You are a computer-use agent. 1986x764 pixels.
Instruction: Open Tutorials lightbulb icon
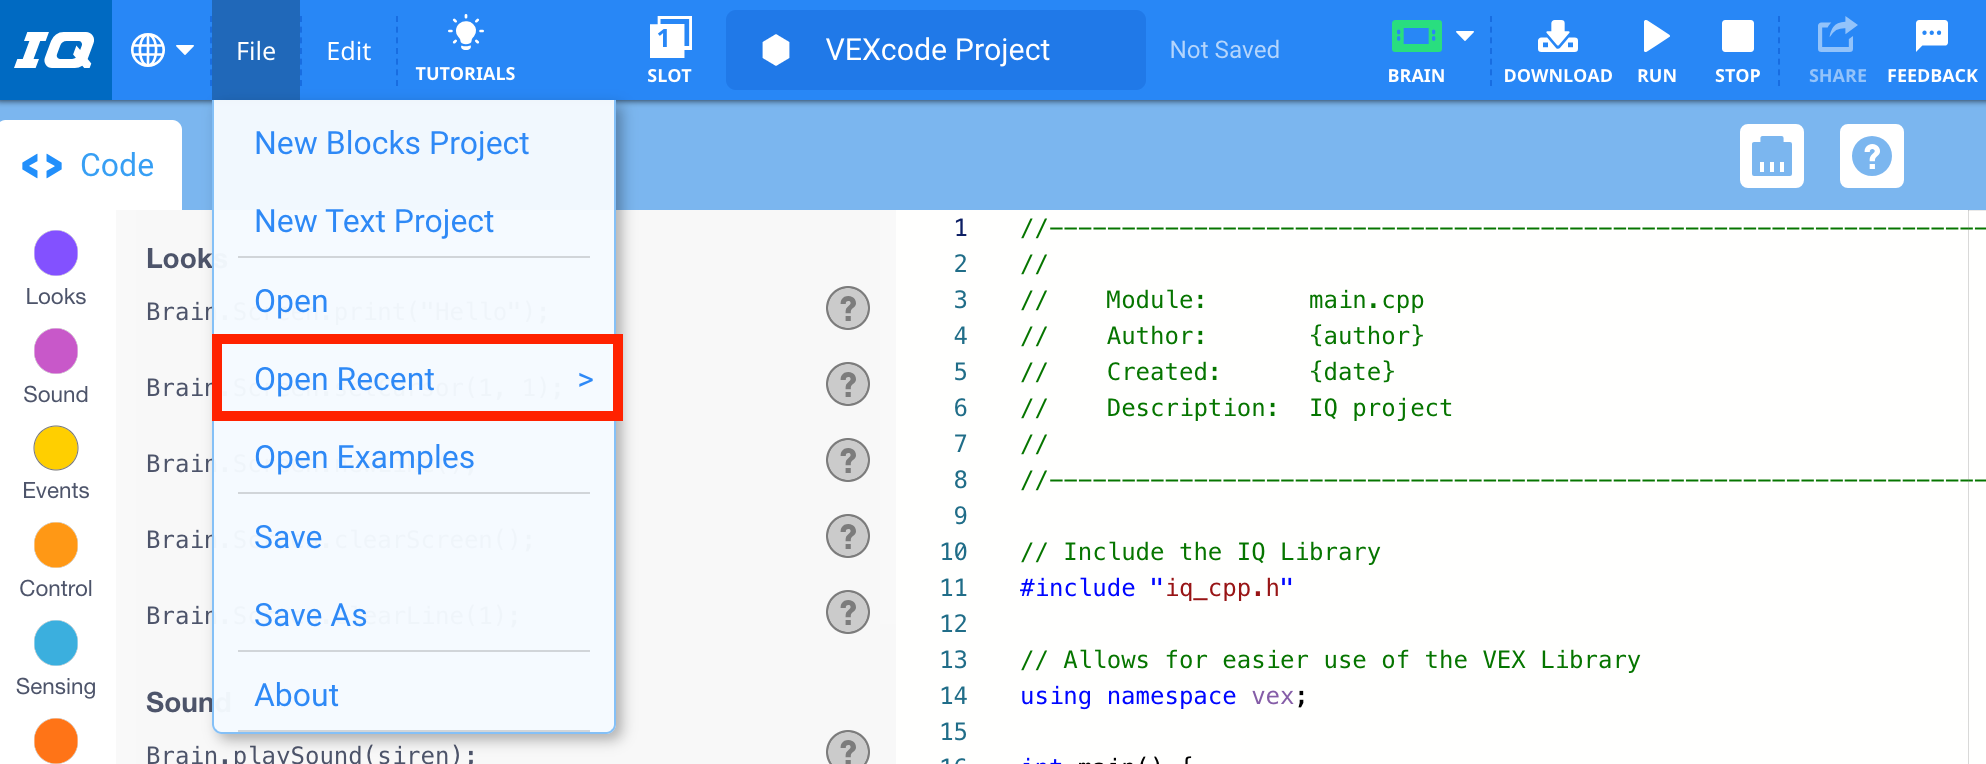[466, 33]
